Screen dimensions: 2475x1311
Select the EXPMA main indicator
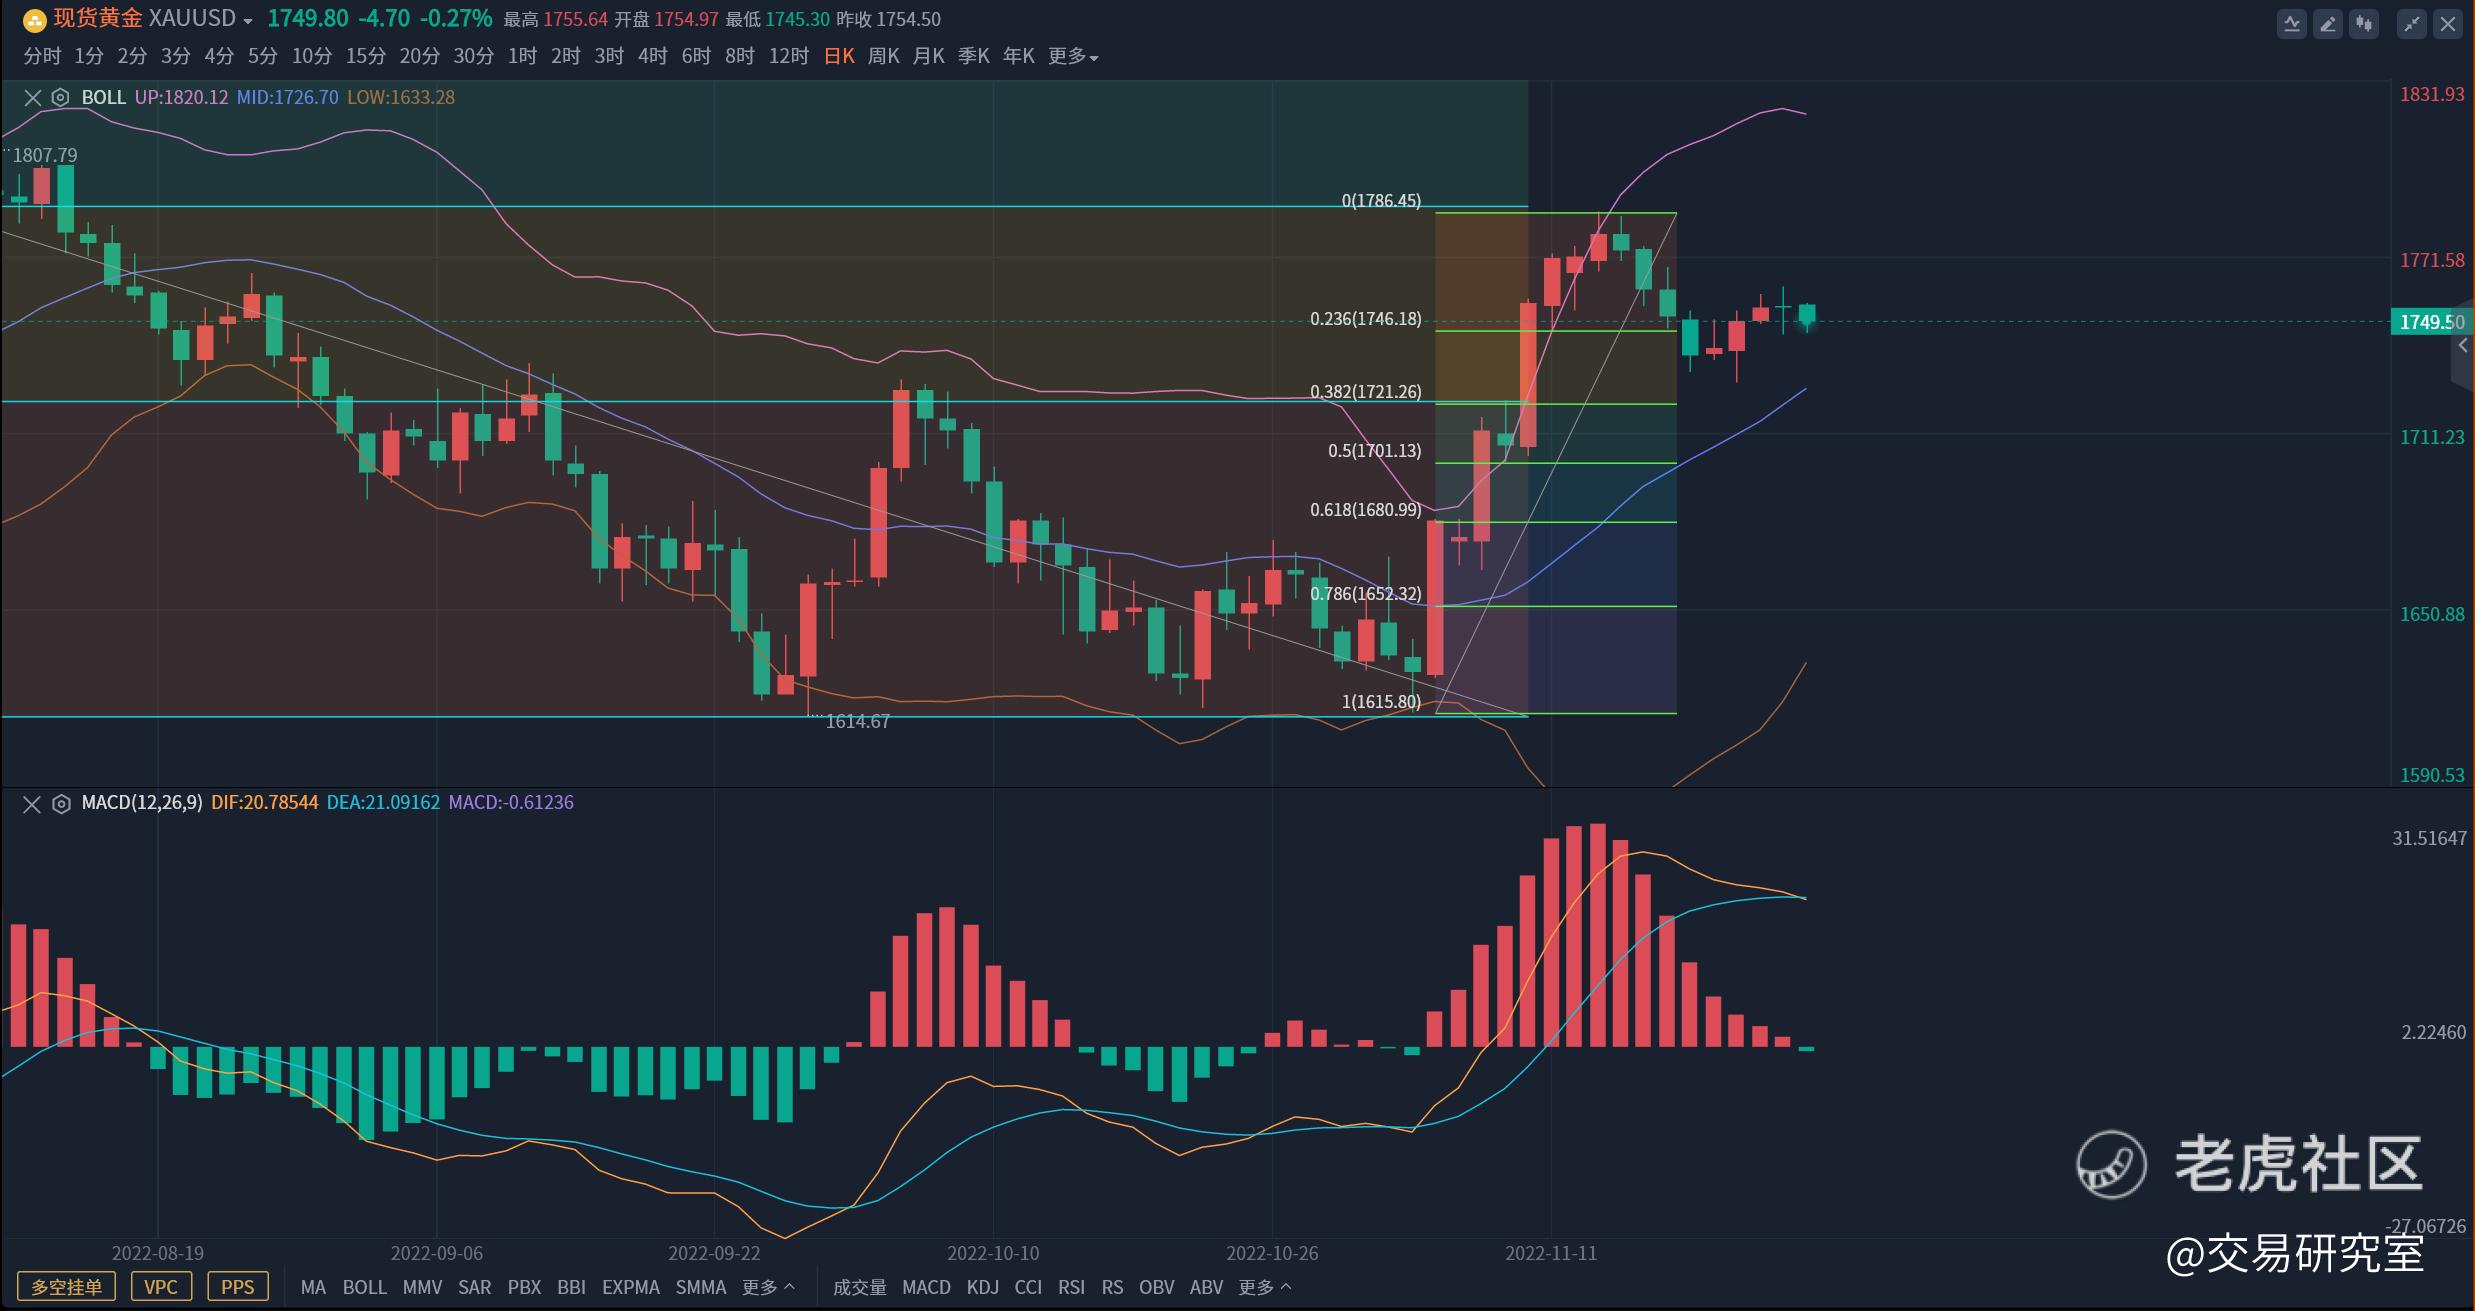tap(630, 1287)
